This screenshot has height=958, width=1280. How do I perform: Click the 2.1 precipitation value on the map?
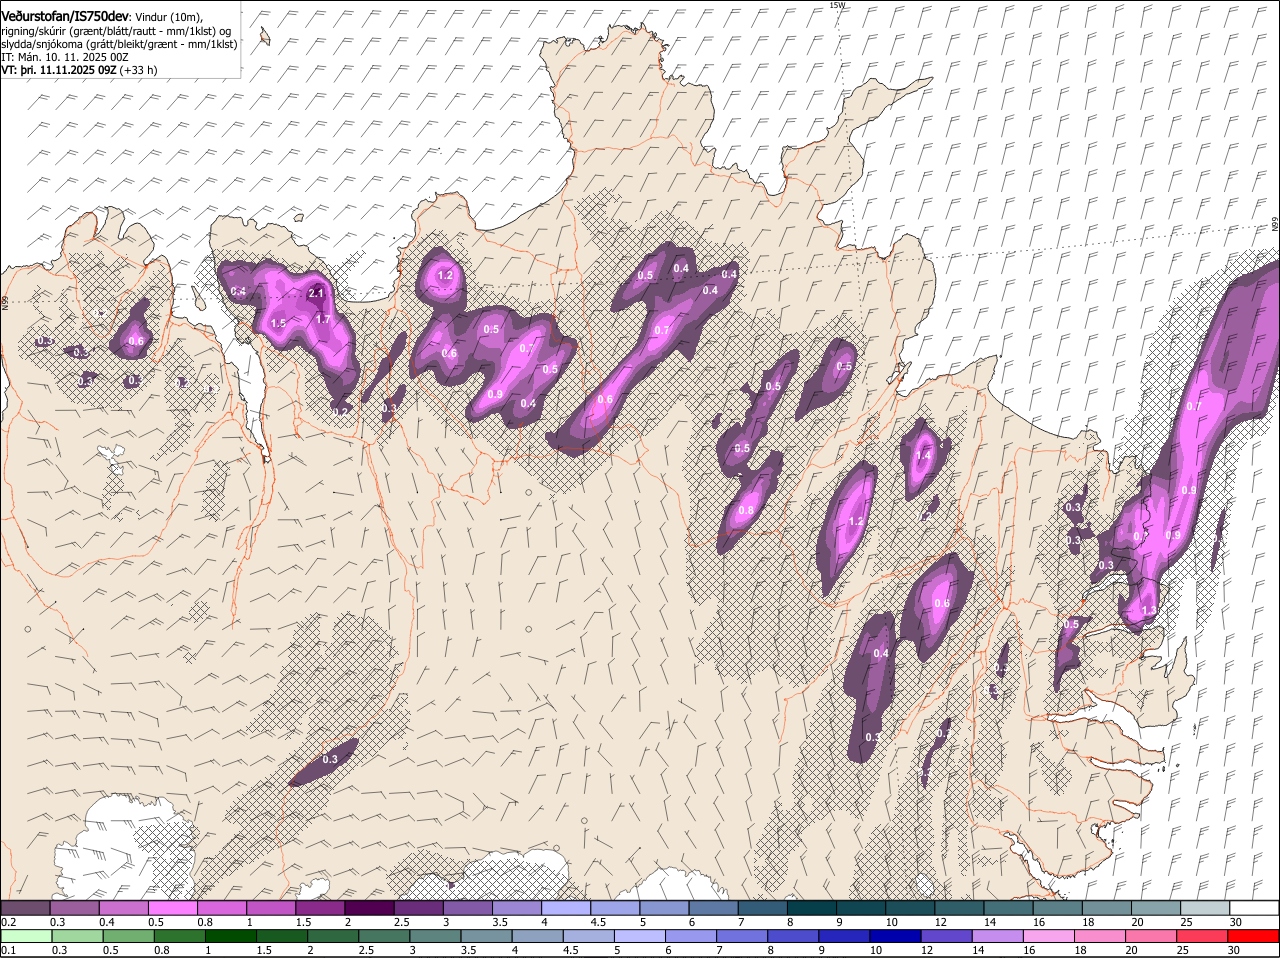[x=316, y=293]
